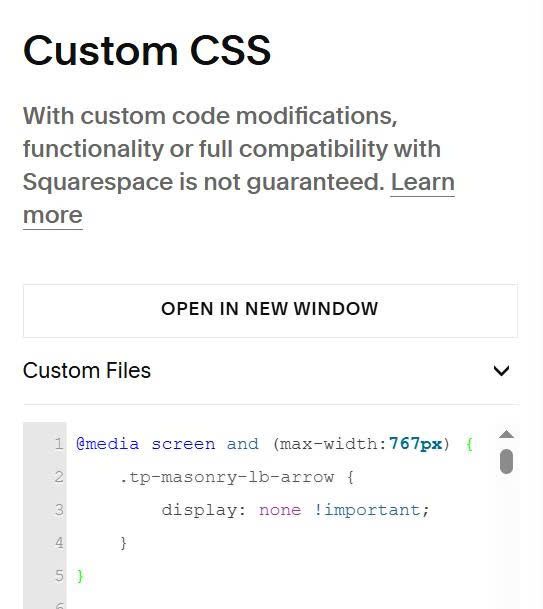Click the Custom Files section label
Image resolution: width=543 pixels, height=609 pixels.
pos(87,371)
